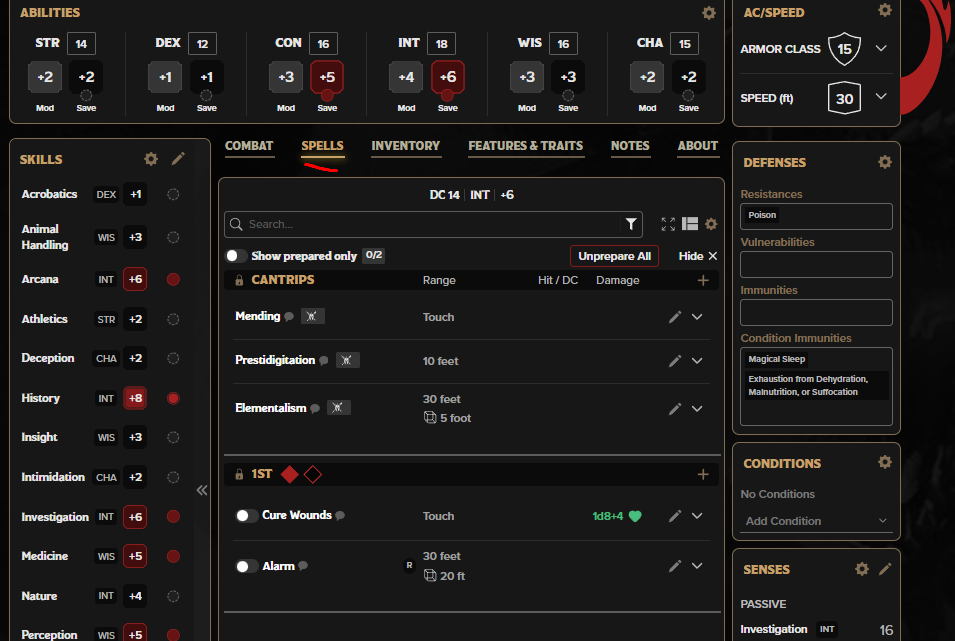Collapse the skills panel with double-chevron
This screenshot has width=955, height=641.
(202, 490)
